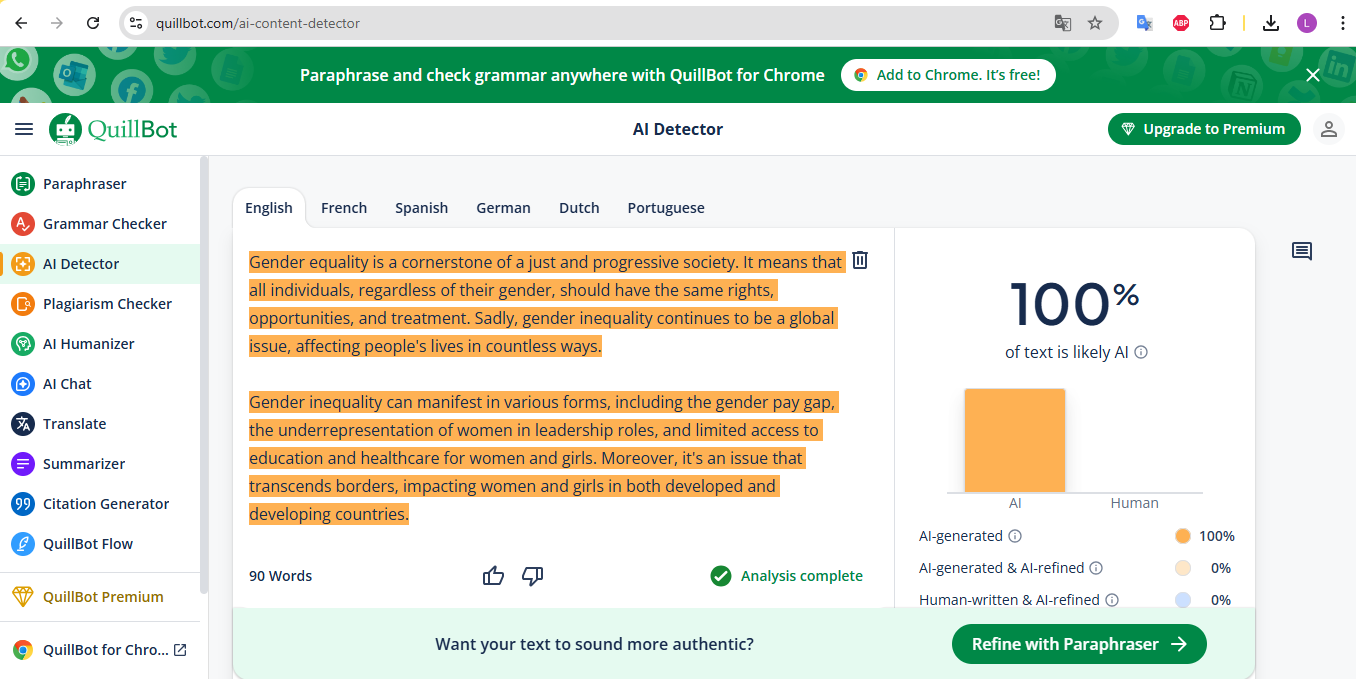Open QuillBot Flow from the sidebar
Image resolution: width=1356 pixels, height=679 pixels.
pos(100,544)
